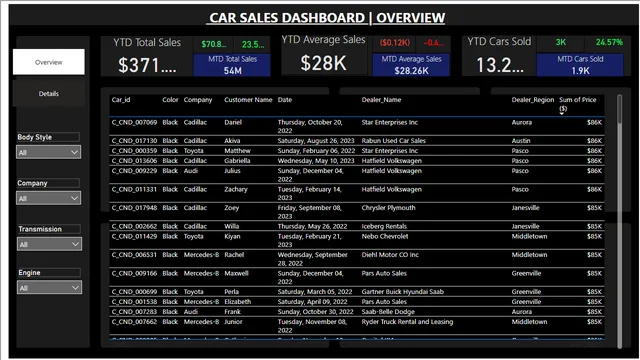Click car id C_CND_000359
Screen dimensions: 640x360
point(134,151)
